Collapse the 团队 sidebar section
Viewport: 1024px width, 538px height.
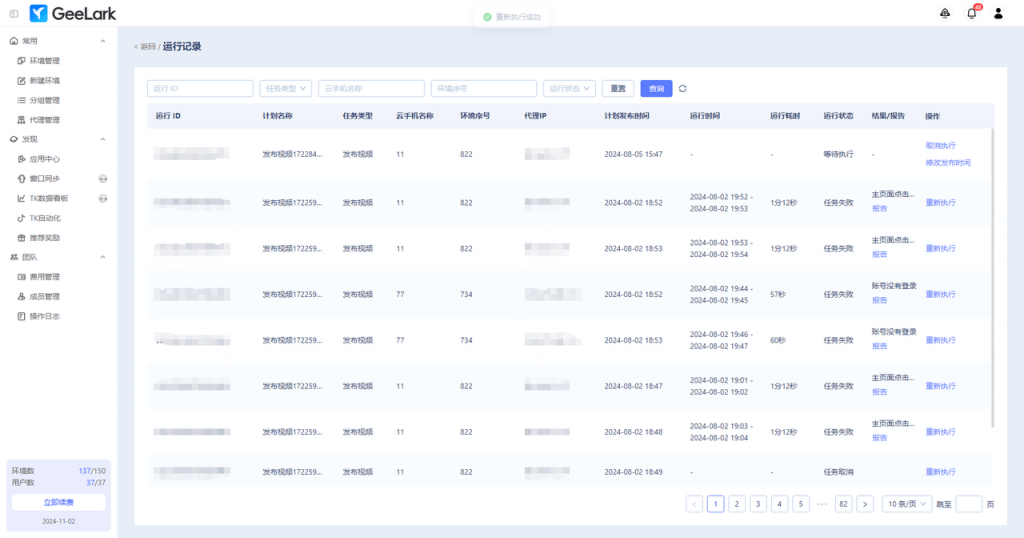click(103, 257)
